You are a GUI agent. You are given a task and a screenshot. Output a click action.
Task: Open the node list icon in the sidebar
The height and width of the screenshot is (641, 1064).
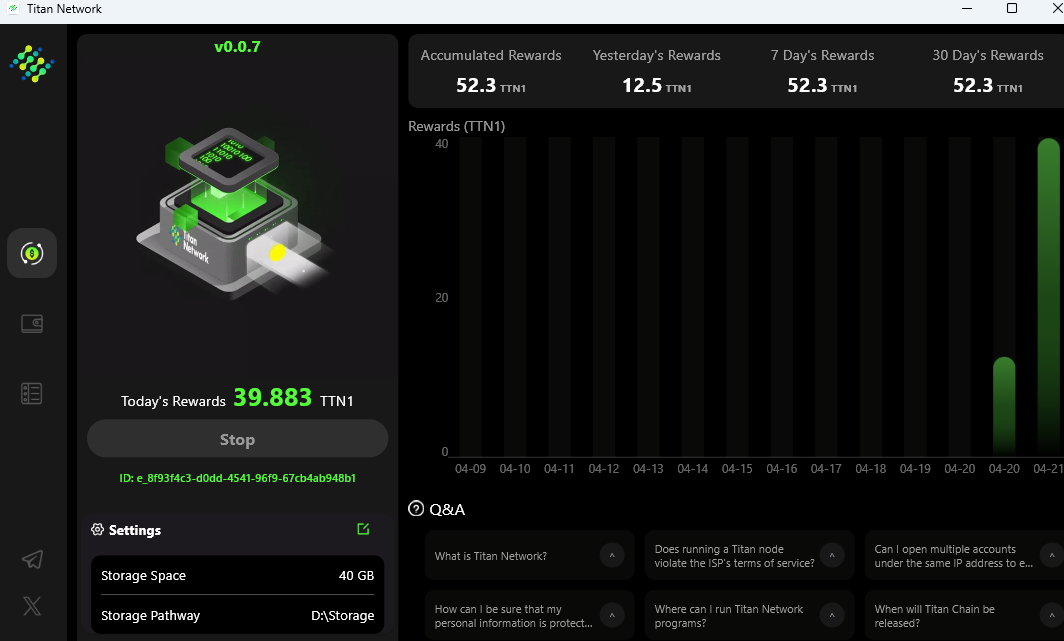click(x=31, y=393)
